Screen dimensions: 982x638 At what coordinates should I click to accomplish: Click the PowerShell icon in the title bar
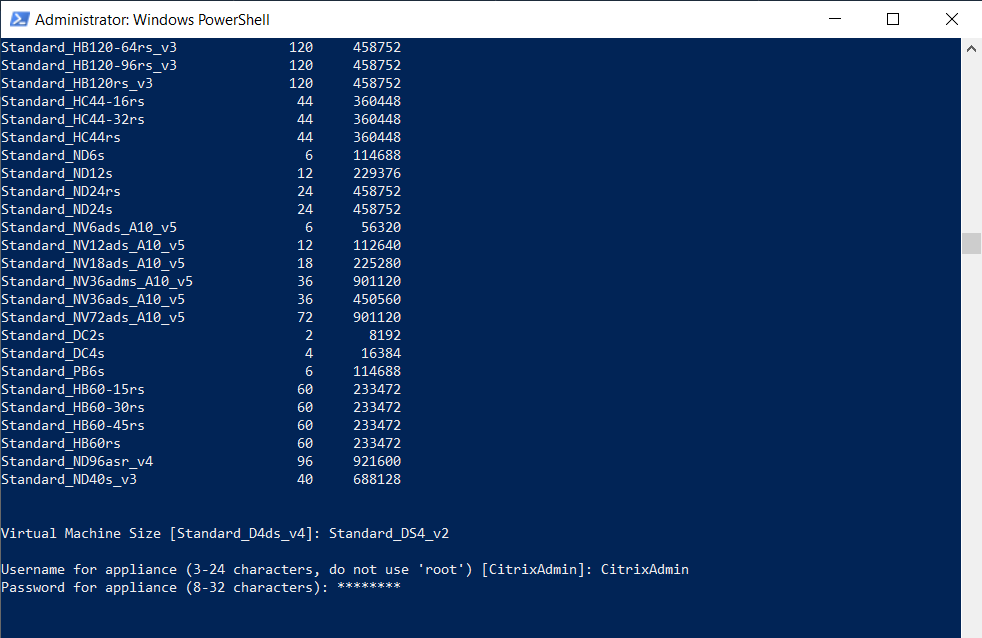point(19,19)
